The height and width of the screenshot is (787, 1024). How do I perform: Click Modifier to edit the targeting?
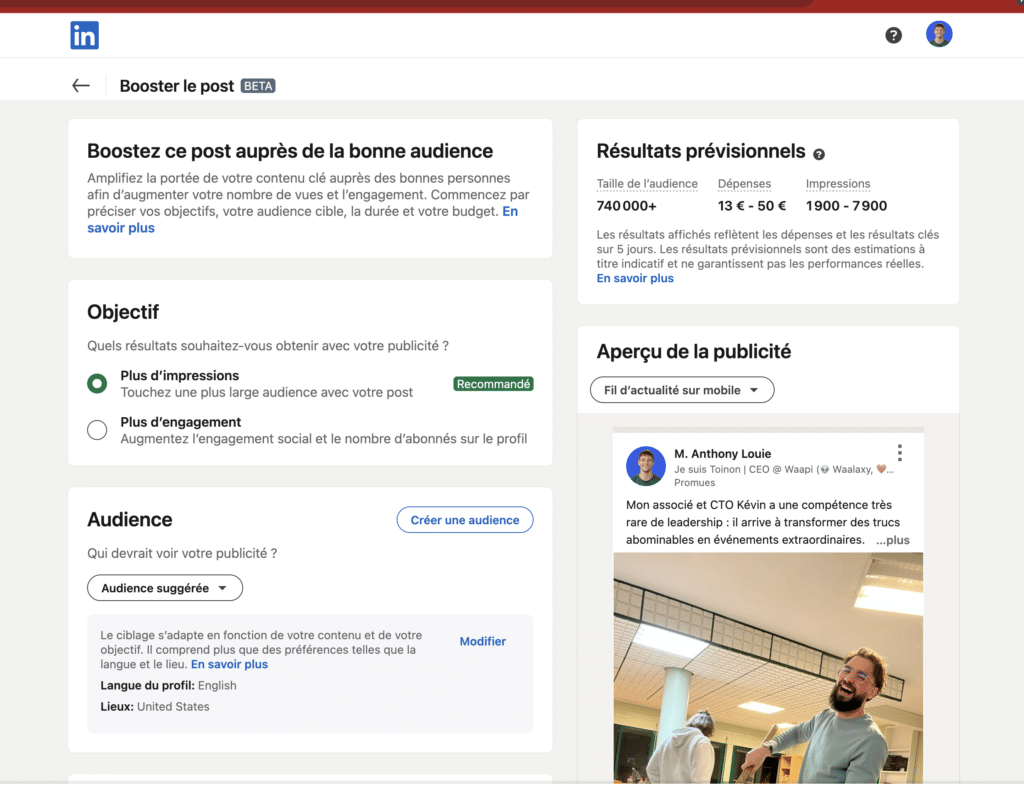pyautogui.click(x=483, y=641)
